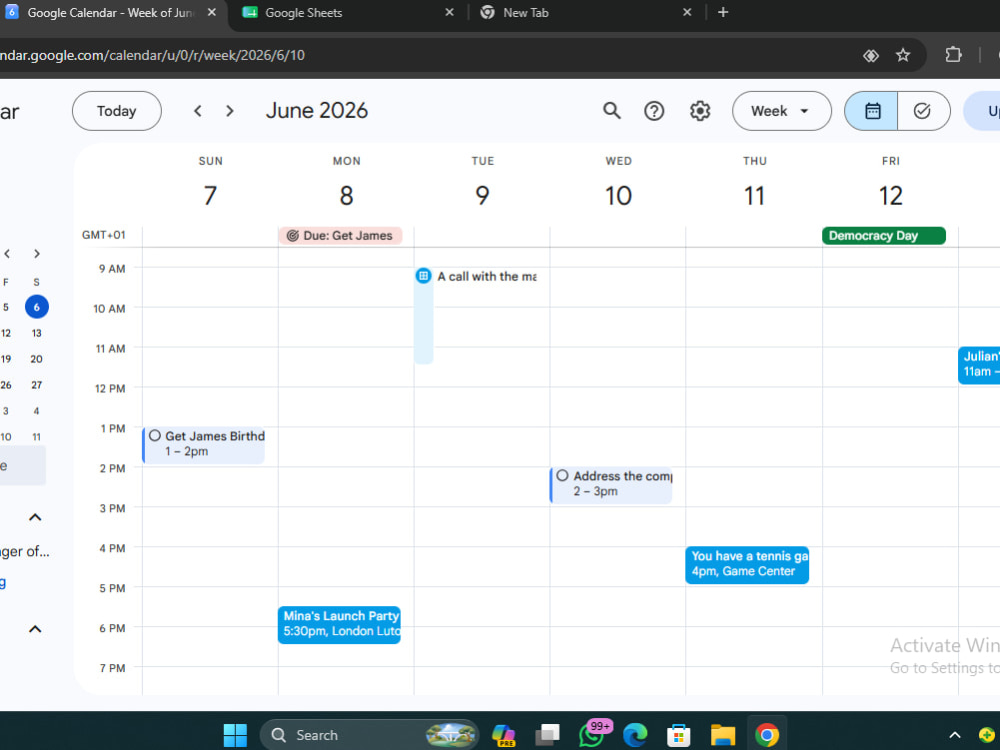Select date 6 in mini calendar
This screenshot has width=1000, height=750.
[37, 307]
